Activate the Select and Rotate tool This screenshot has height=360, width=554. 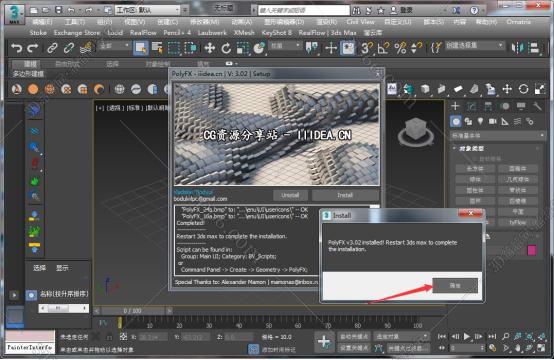pyautogui.click(x=226, y=48)
